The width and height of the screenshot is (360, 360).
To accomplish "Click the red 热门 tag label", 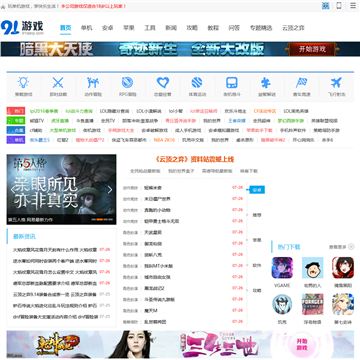I will tap(16, 111).
